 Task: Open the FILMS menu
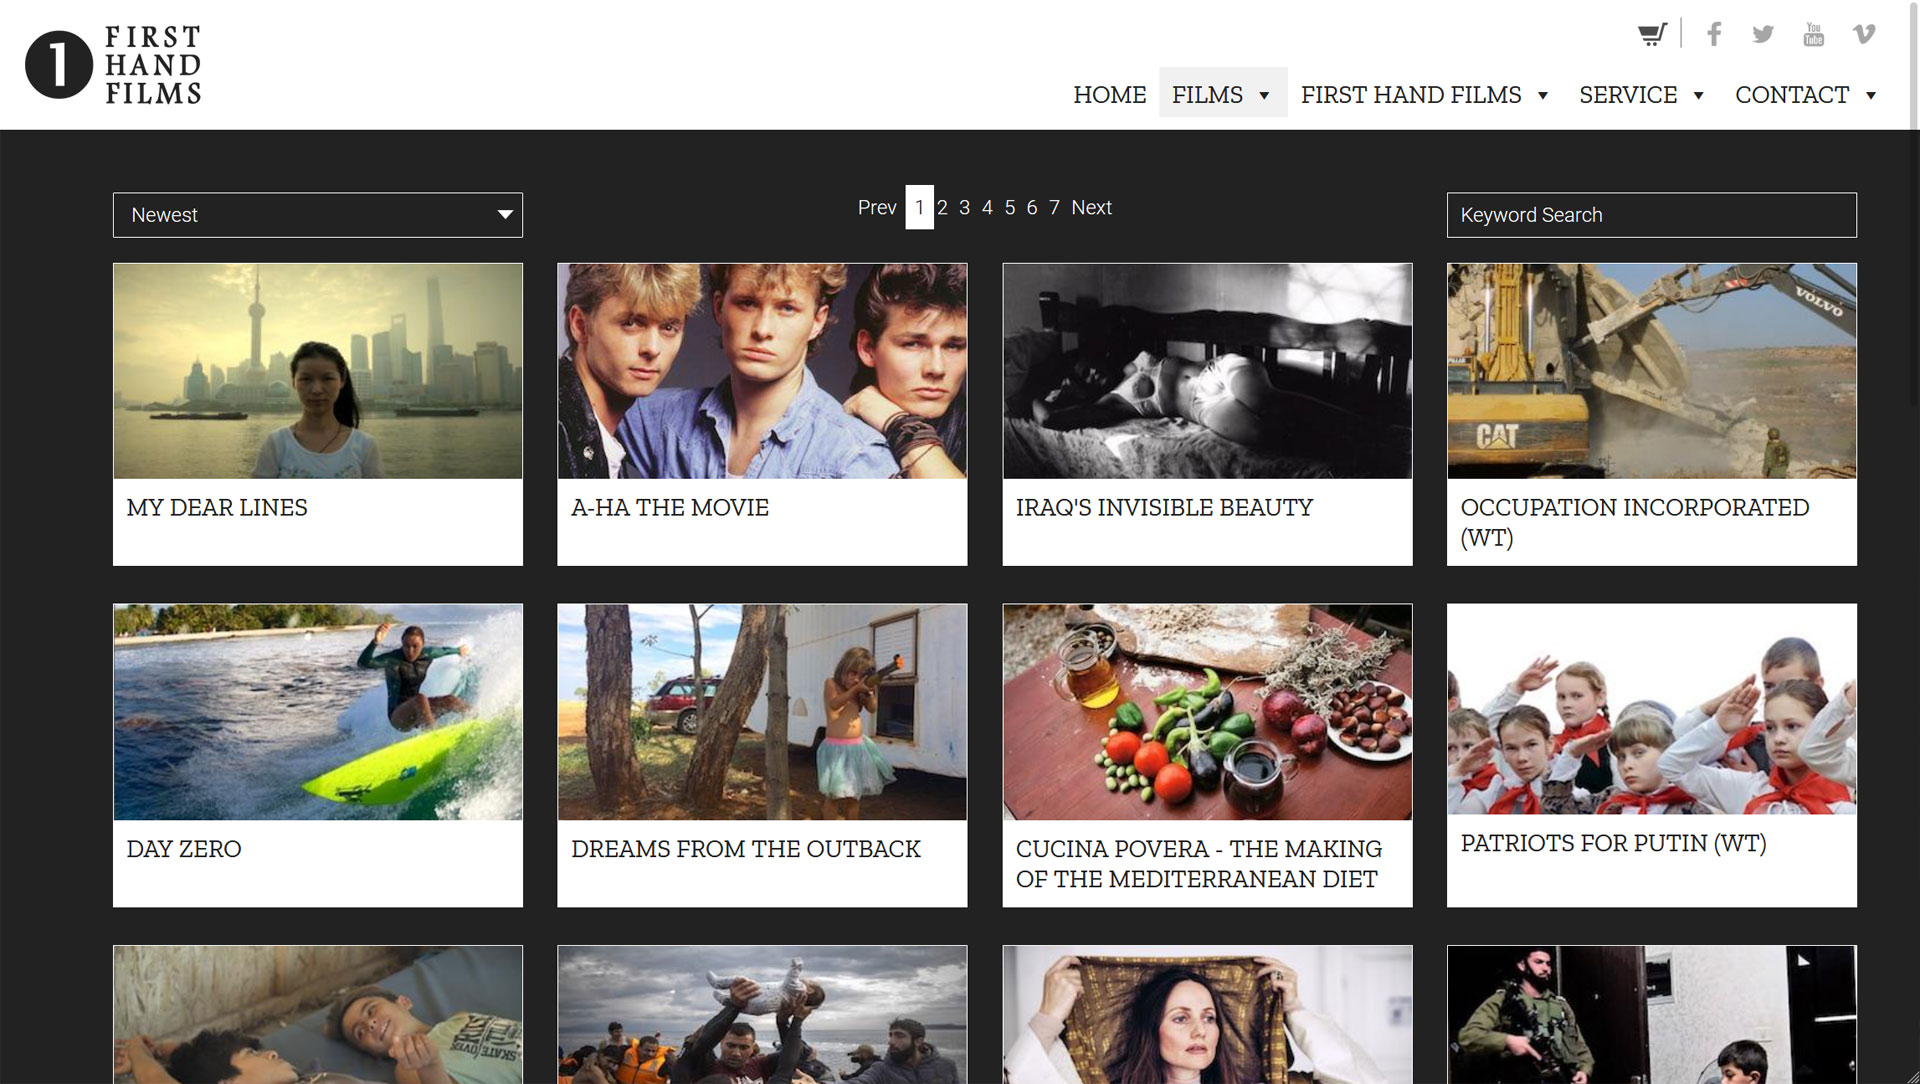click(1222, 94)
